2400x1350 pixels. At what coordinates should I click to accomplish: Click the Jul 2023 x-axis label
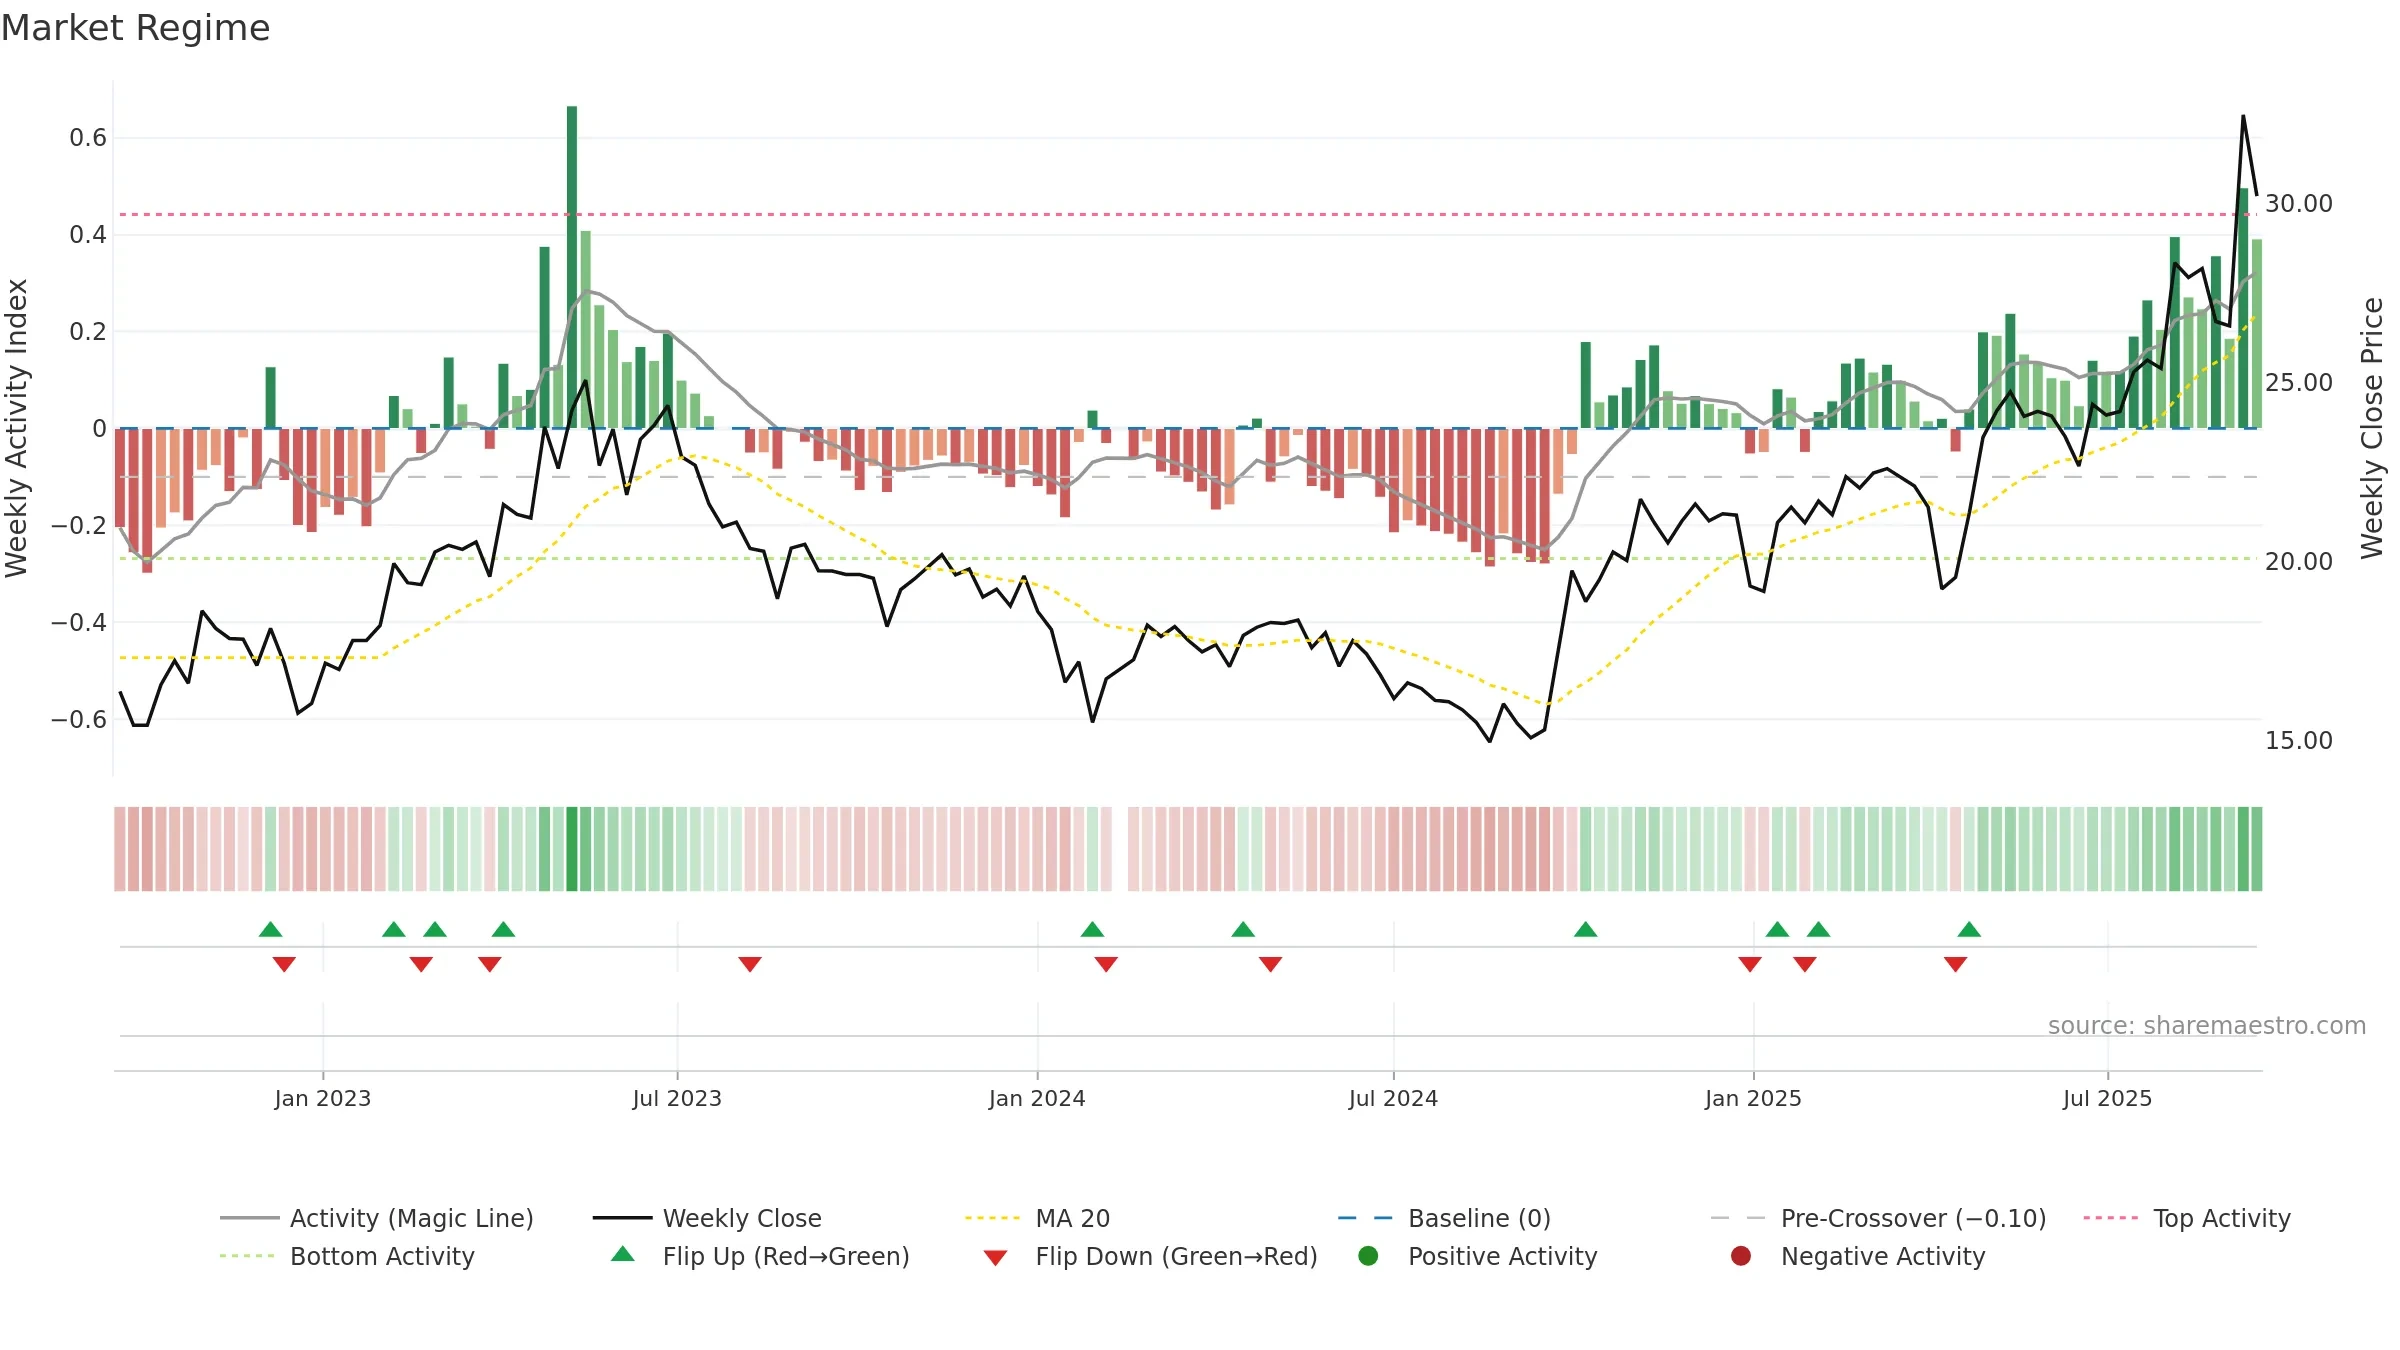tap(677, 1098)
